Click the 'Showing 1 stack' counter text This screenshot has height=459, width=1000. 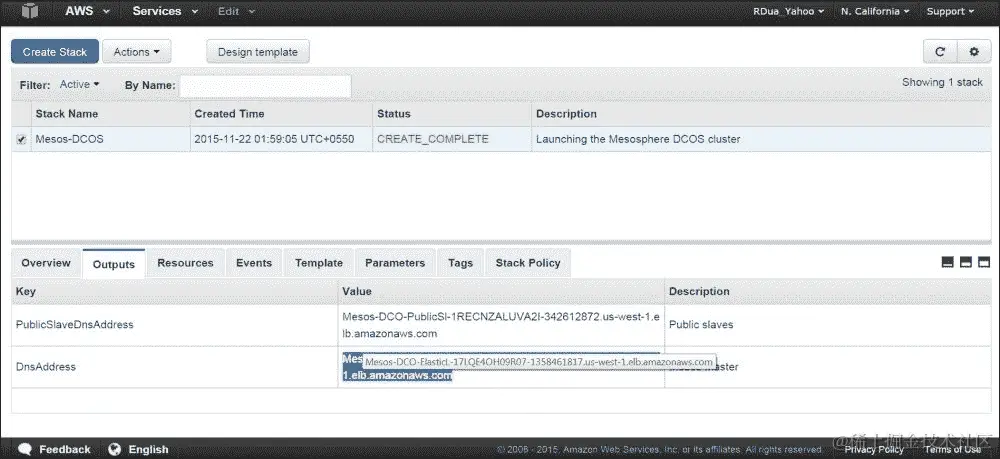point(942,82)
